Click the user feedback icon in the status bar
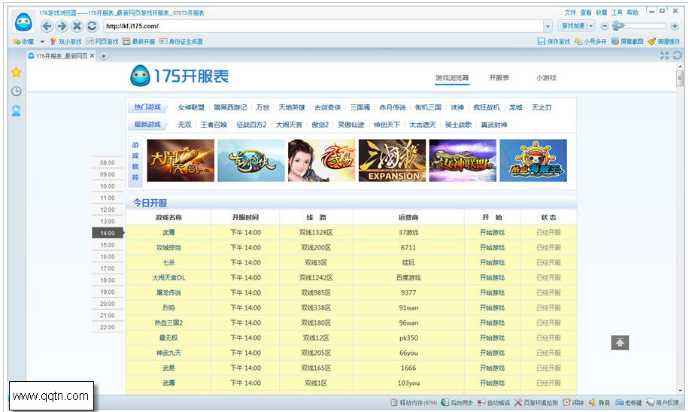This screenshot has height=412, width=688. coord(650,402)
